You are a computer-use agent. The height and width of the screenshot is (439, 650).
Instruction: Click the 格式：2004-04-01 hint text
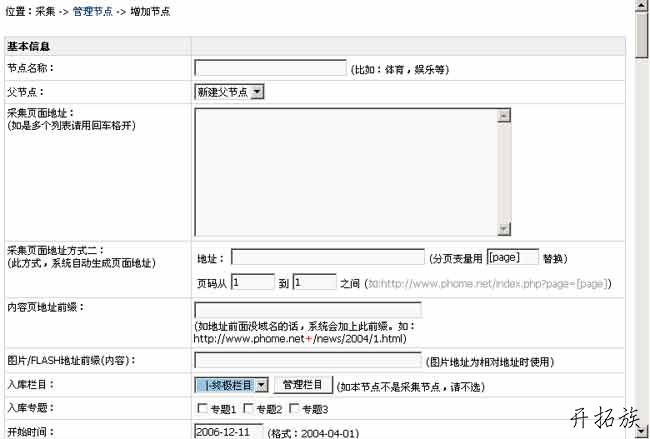[x=313, y=433]
